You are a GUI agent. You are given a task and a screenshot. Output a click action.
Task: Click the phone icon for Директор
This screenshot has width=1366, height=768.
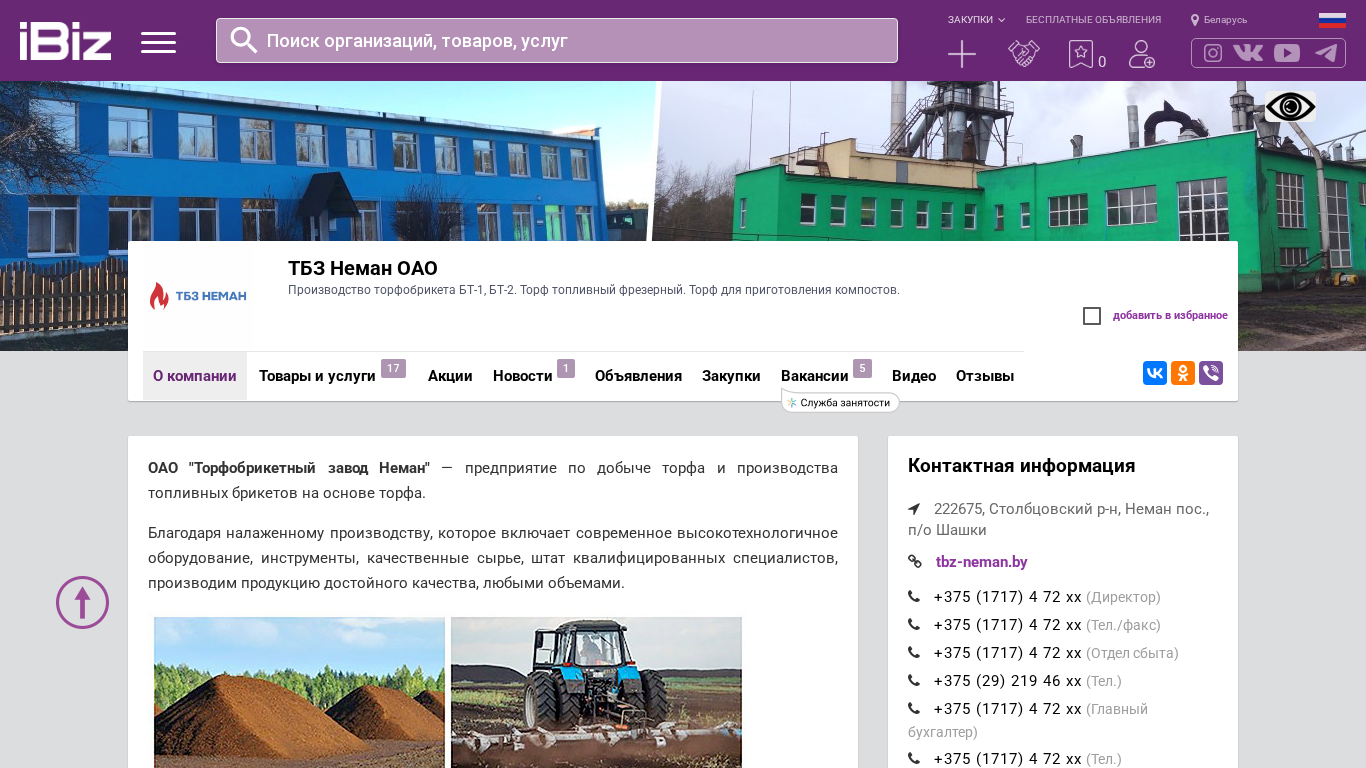(x=914, y=597)
